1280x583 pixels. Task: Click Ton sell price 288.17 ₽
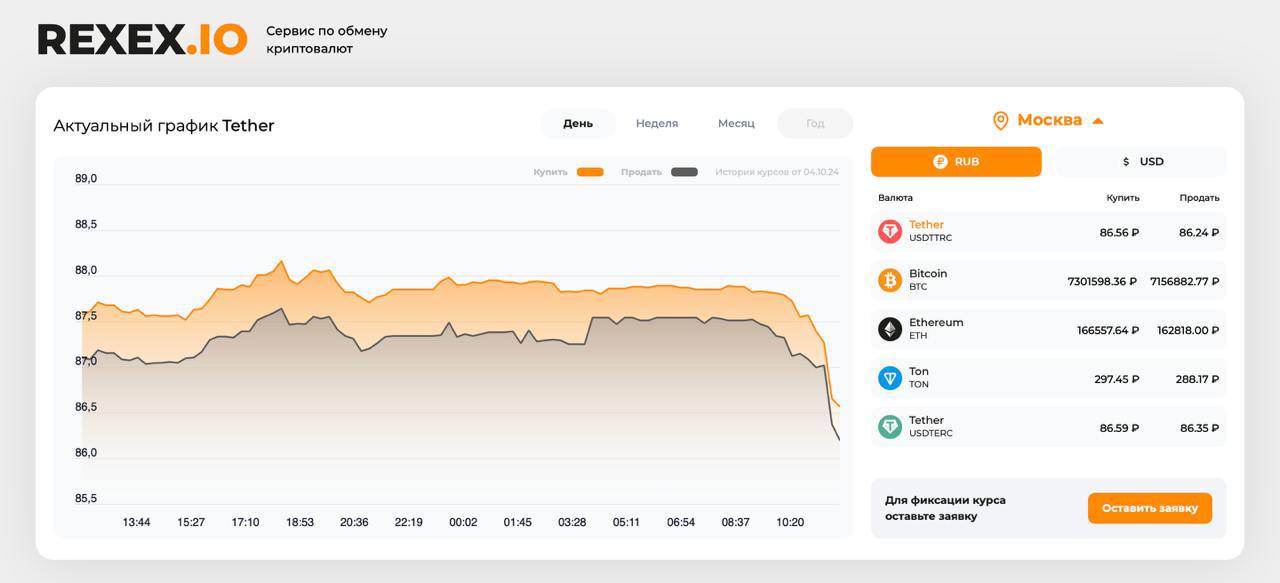click(x=1197, y=379)
